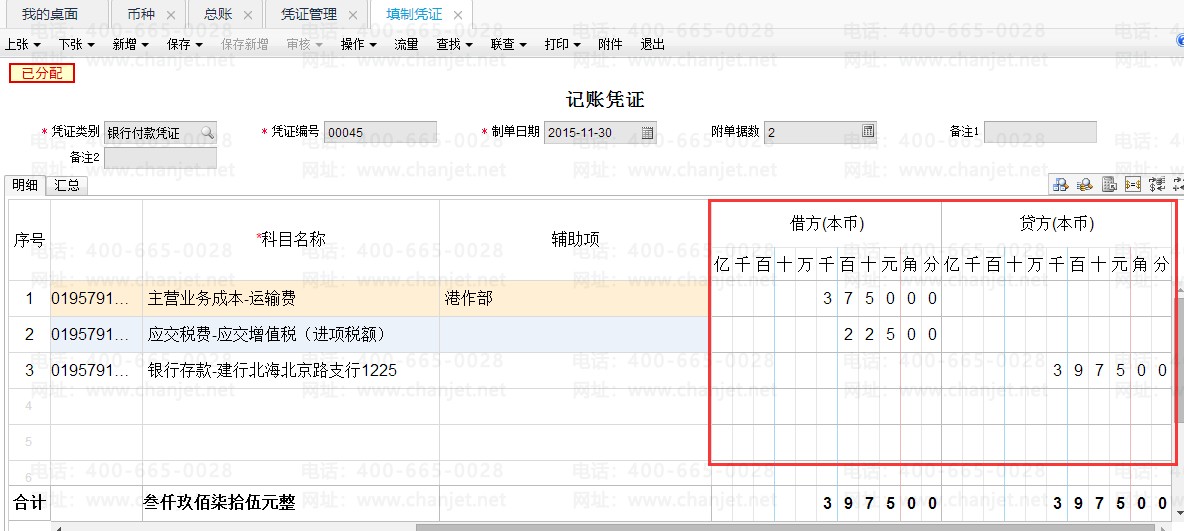The width and height of the screenshot is (1184, 531).
Task: Click the $=$ balance icon
Action: coord(1133,185)
